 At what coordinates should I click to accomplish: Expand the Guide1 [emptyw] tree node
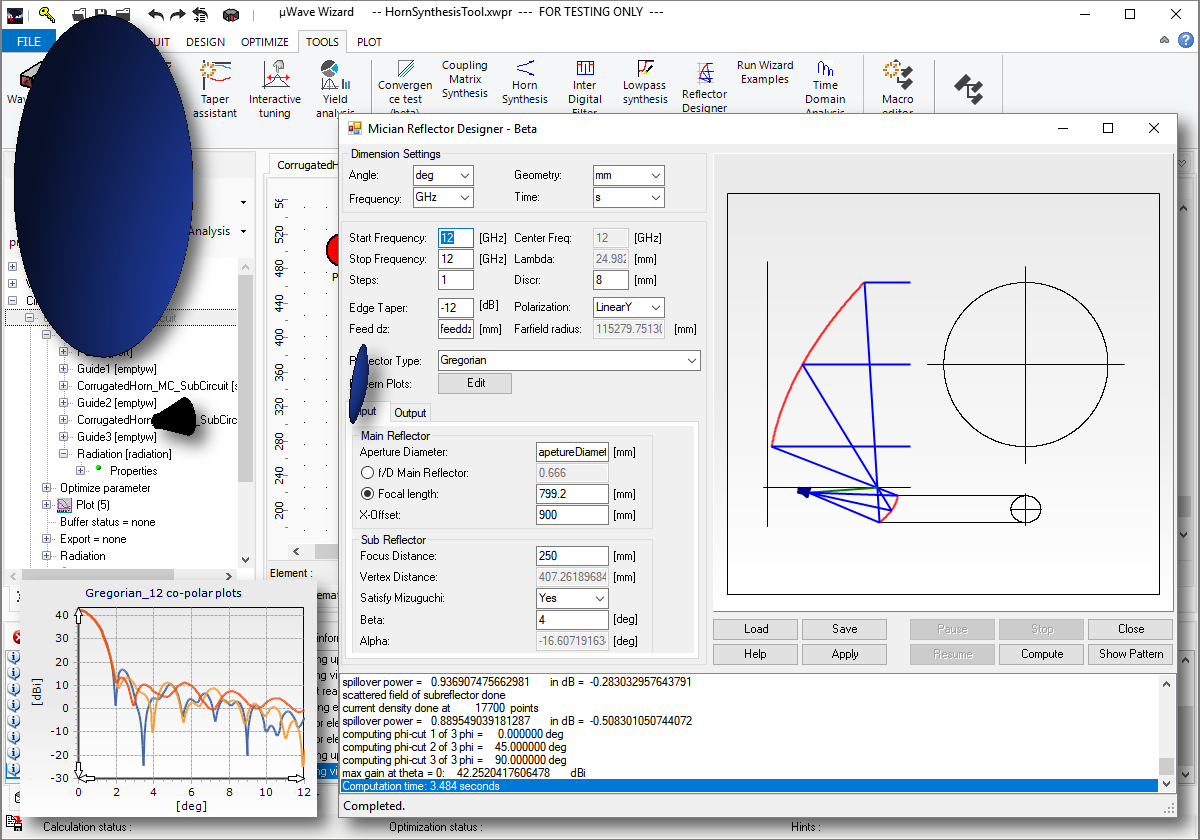point(65,369)
